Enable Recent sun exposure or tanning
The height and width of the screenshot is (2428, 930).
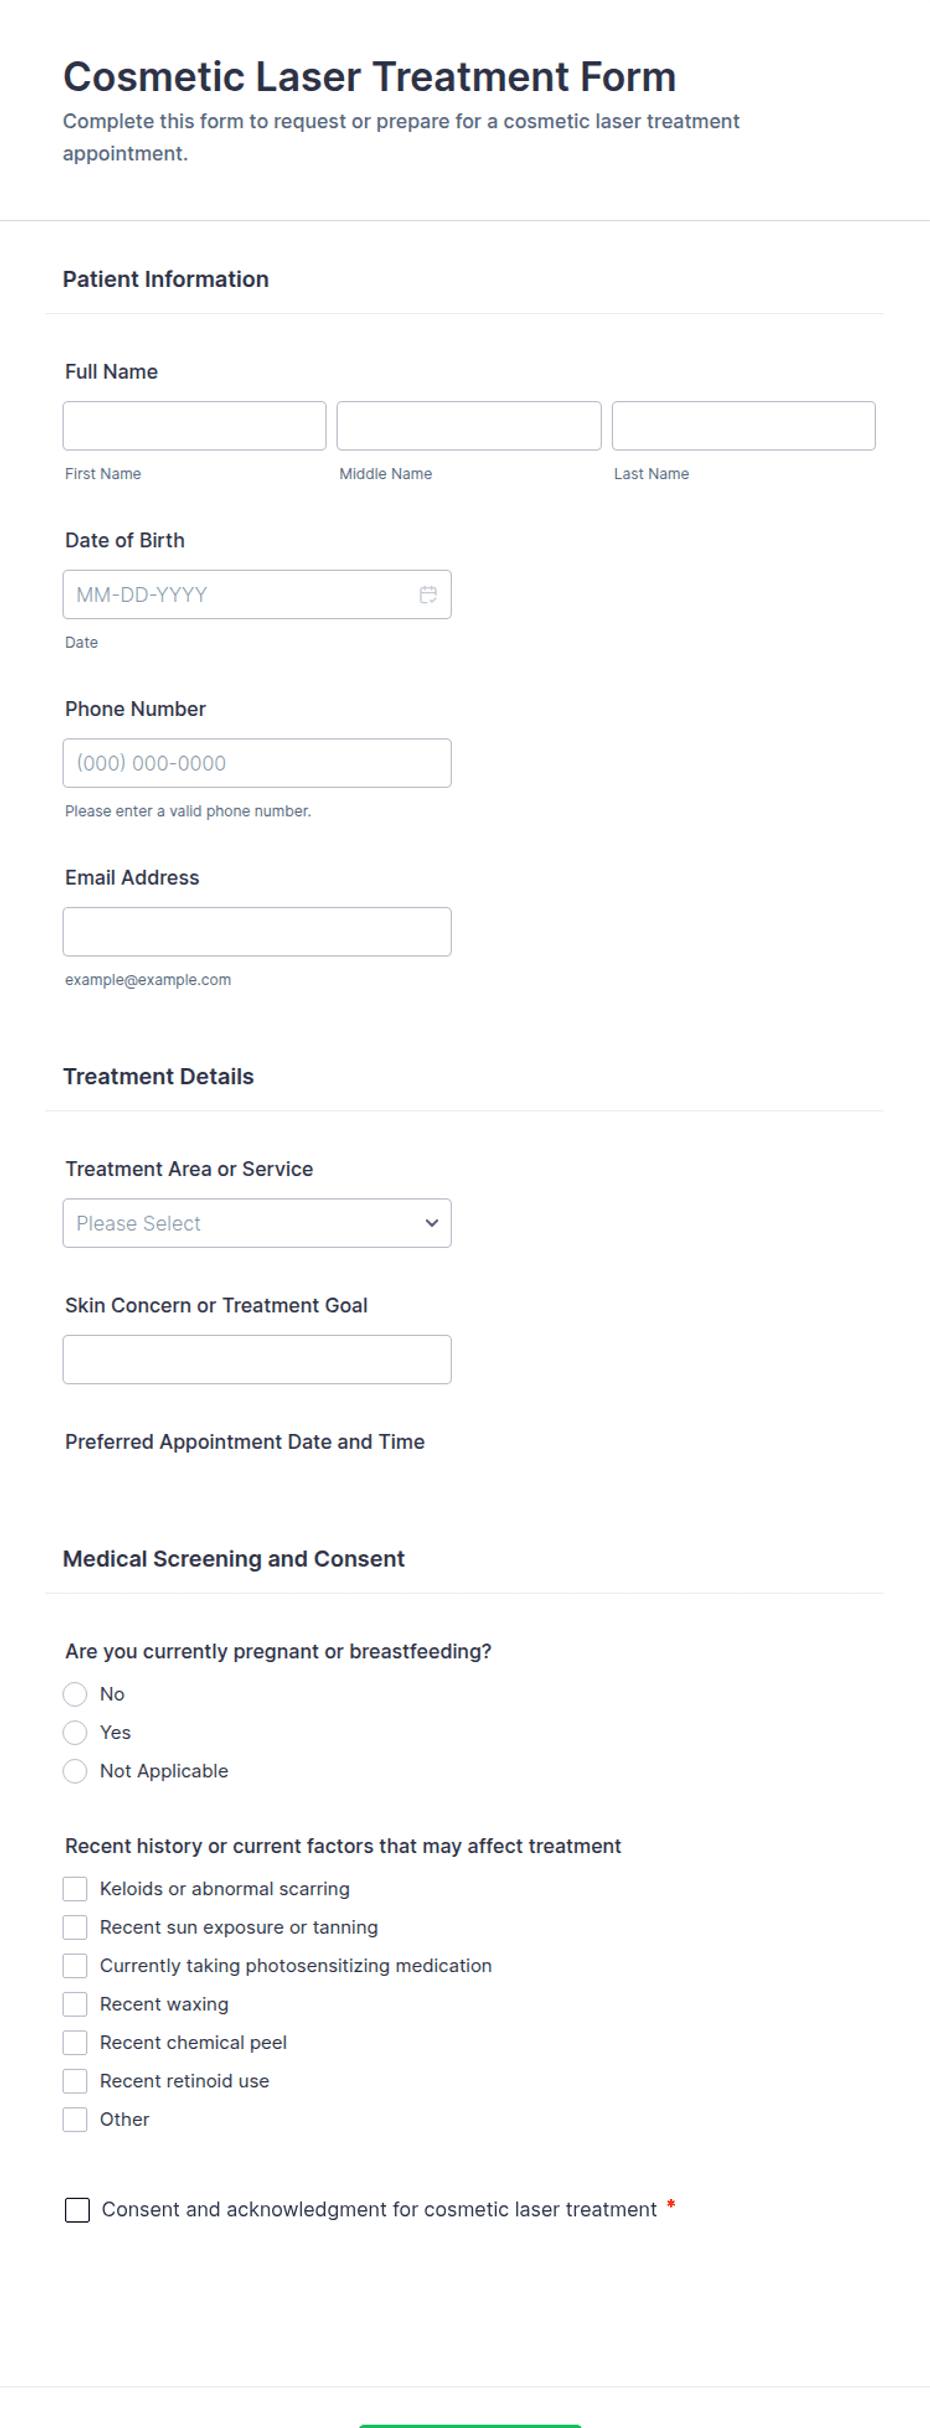pos(75,1926)
